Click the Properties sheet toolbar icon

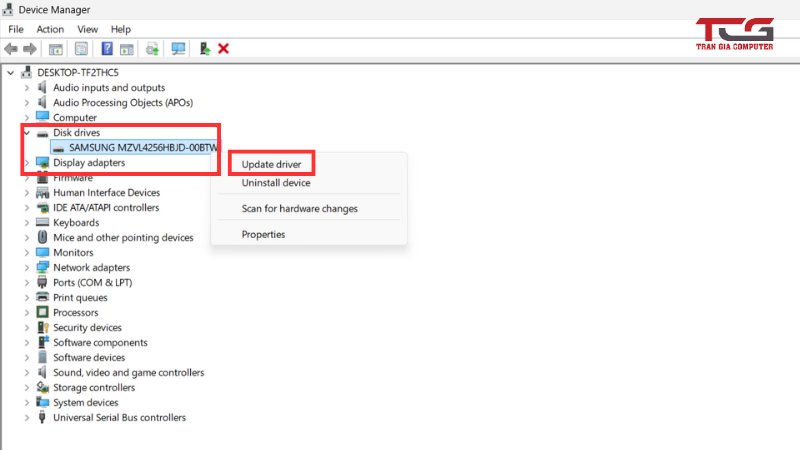tap(81, 48)
